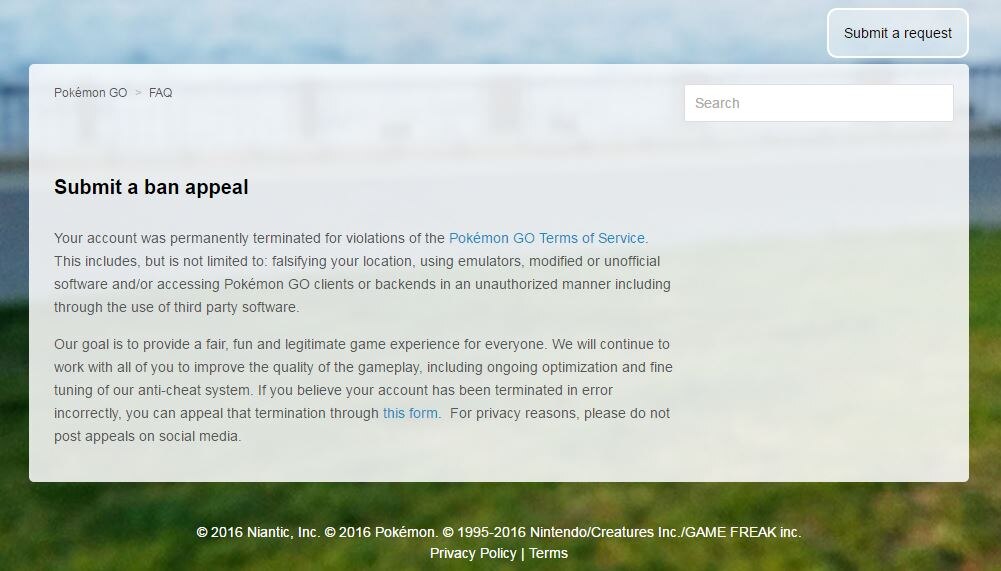Screen dimensions: 1001x571
Task: Click the Submit a request button
Action: click(897, 33)
